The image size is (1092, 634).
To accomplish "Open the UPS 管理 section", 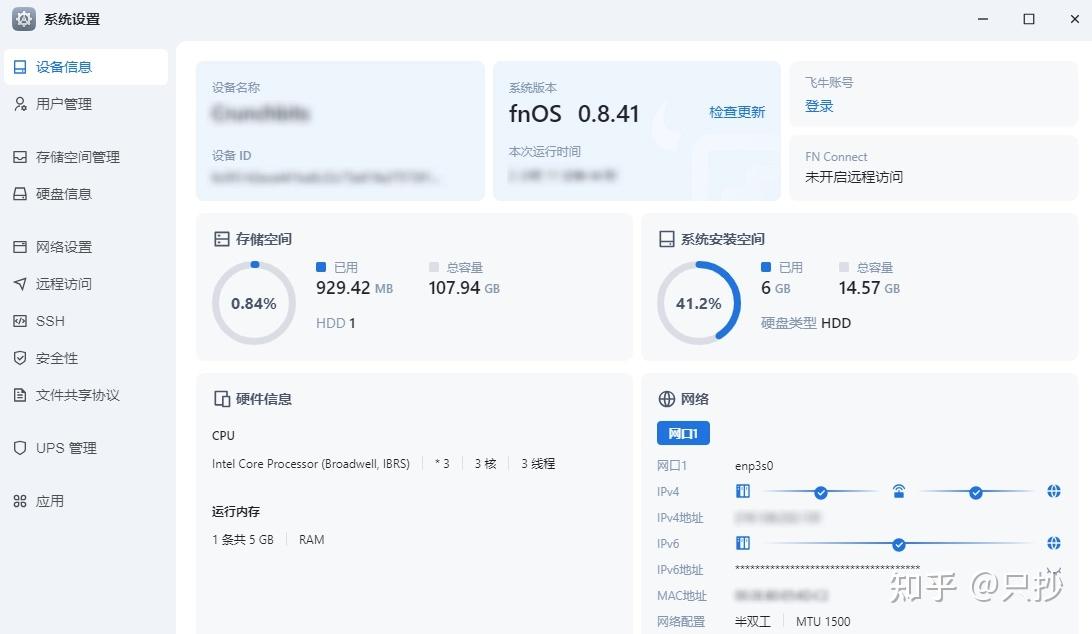I will click(x=66, y=448).
